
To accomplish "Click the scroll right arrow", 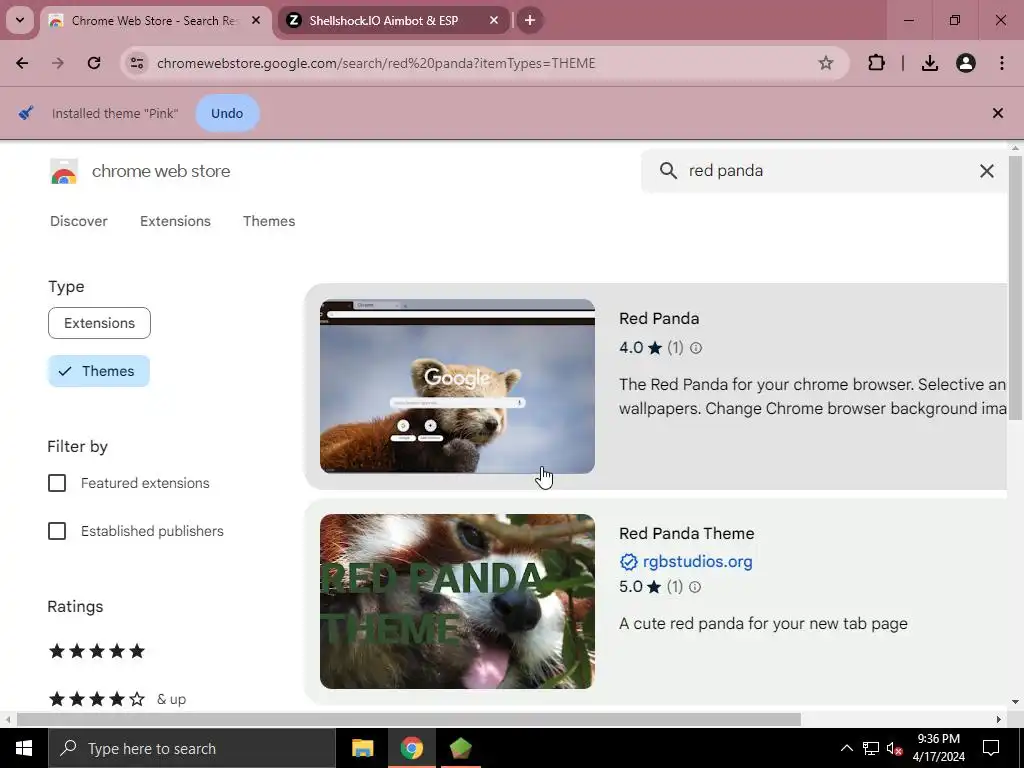I will point(999,719).
